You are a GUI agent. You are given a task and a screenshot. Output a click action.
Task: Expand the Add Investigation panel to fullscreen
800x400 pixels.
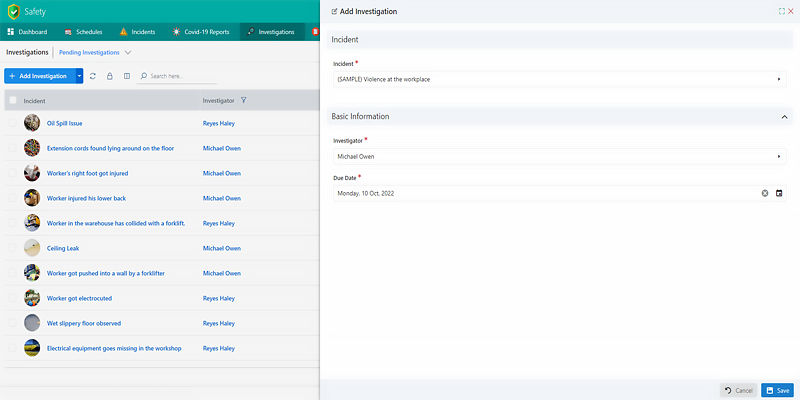781,11
